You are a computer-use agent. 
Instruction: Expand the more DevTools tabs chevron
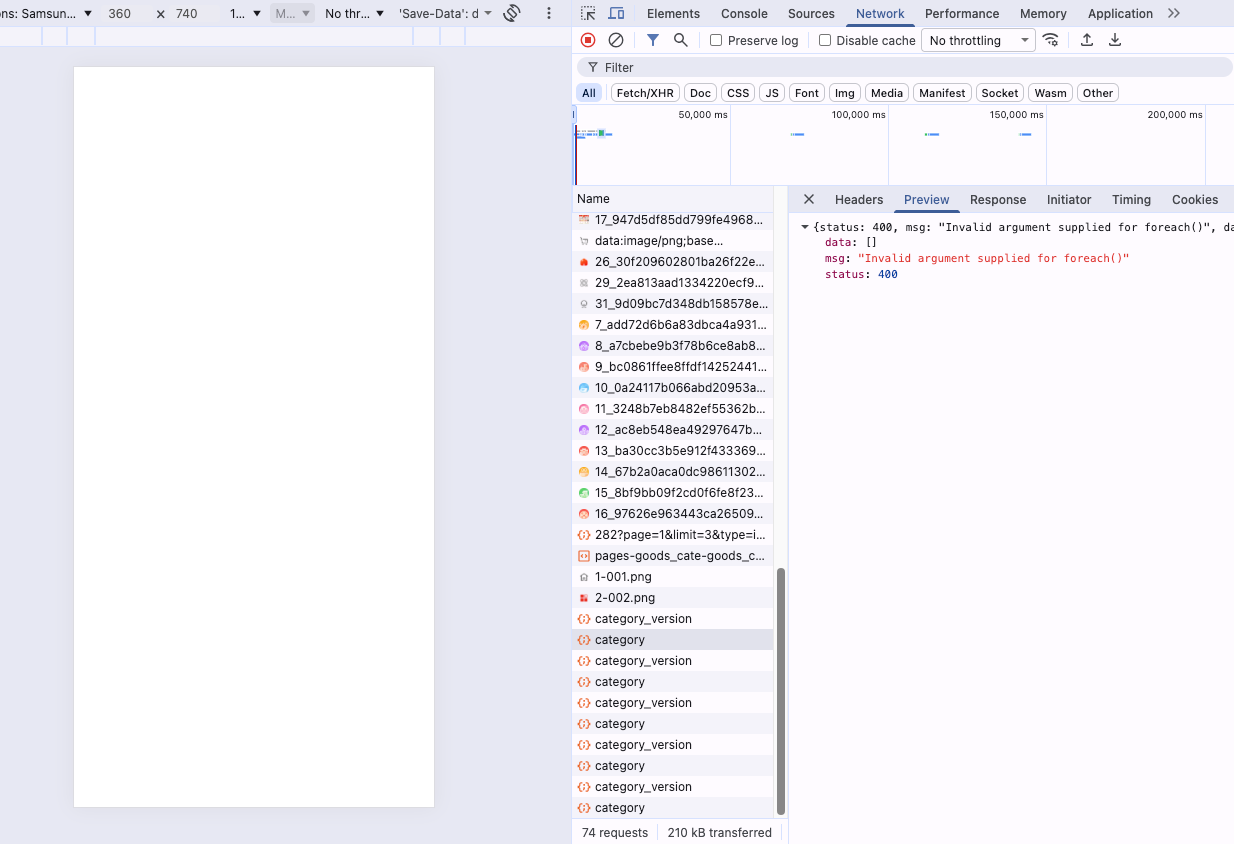[x=1174, y=14]
